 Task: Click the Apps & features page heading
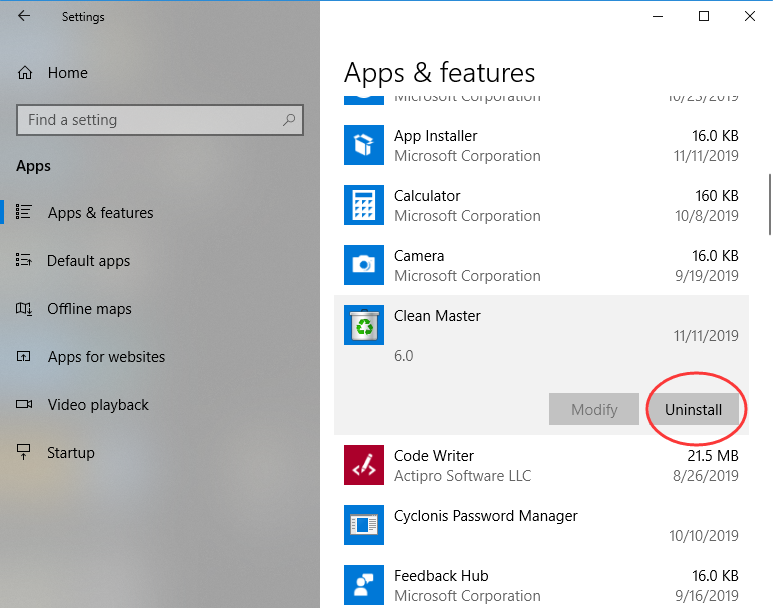[x=439, y=73]
